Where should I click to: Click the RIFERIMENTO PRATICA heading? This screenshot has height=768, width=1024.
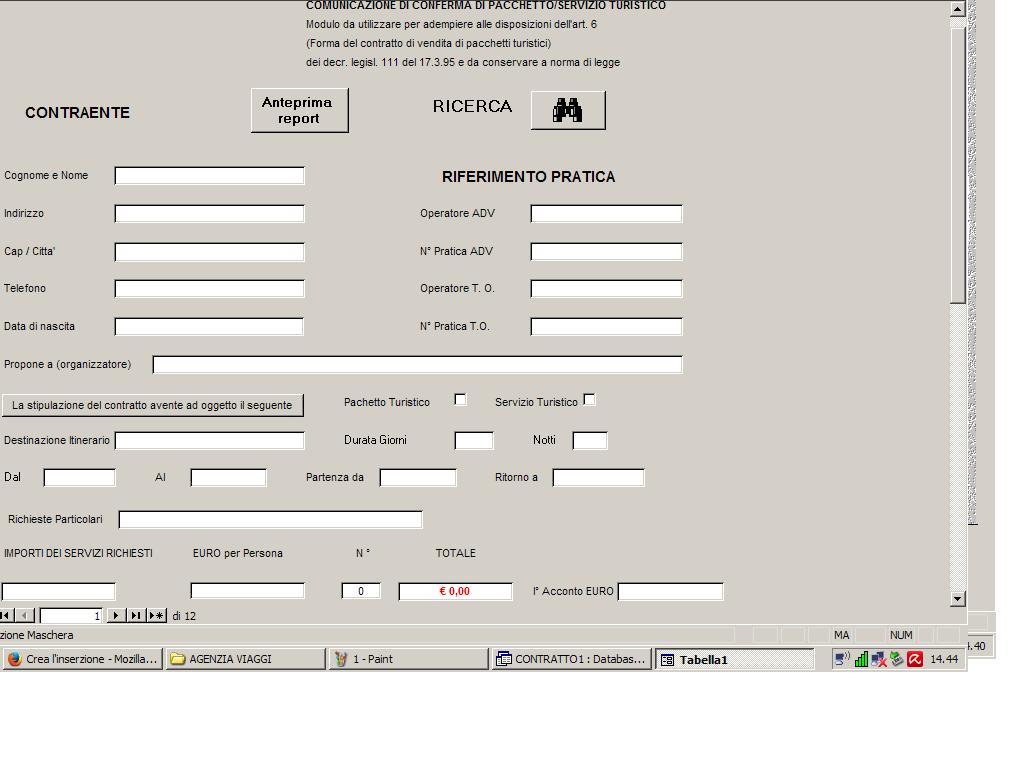(x=528, y=177)
